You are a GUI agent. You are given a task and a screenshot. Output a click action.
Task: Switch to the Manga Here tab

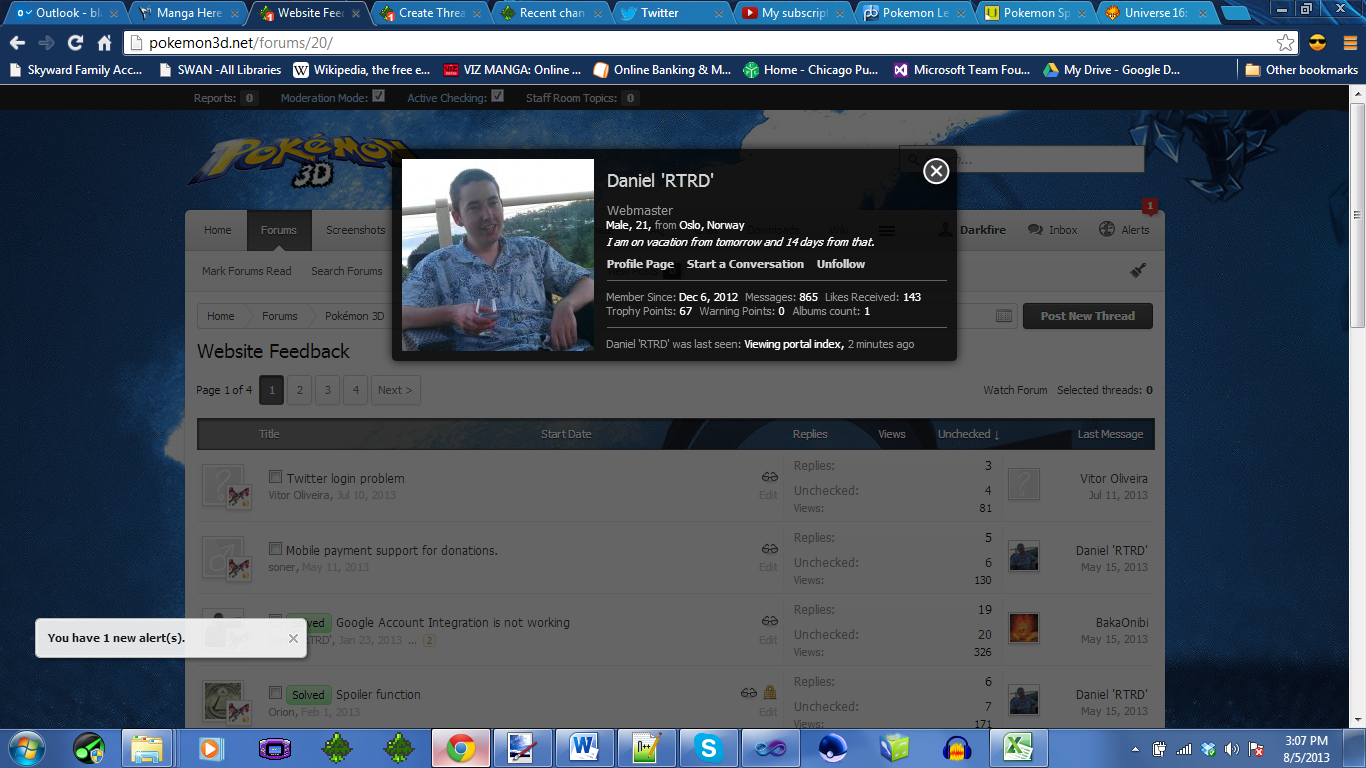click(188, 13)
